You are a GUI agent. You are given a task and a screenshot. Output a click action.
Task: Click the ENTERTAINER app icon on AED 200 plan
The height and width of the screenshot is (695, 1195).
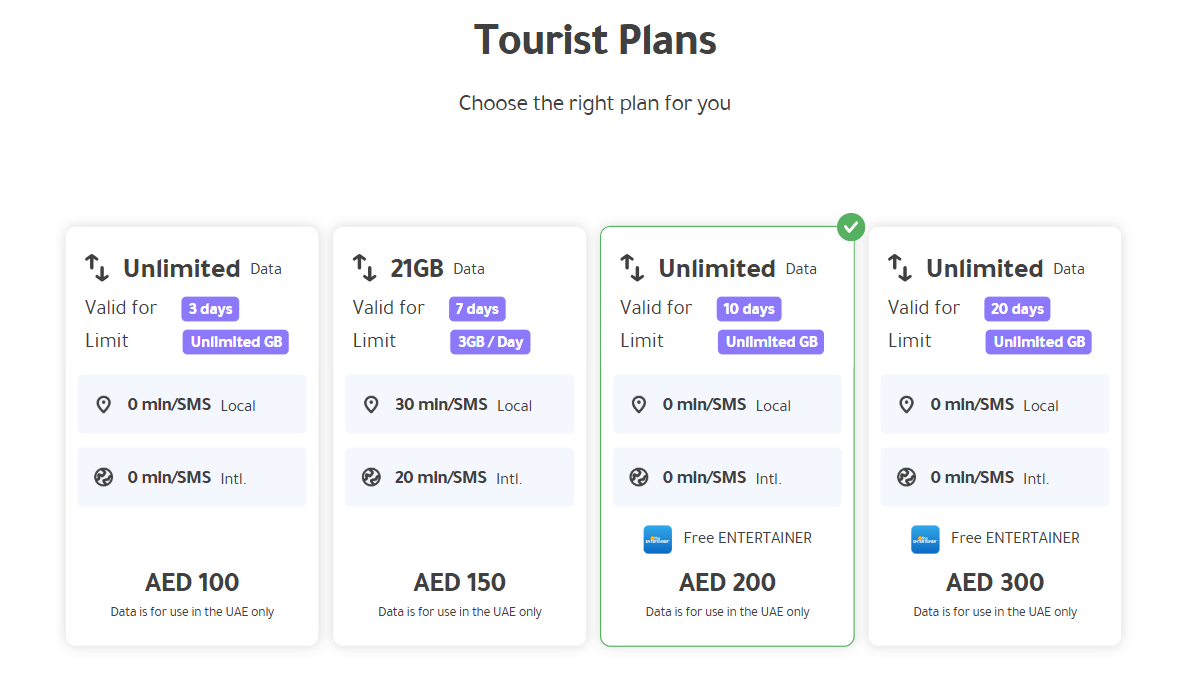[657, 538]
